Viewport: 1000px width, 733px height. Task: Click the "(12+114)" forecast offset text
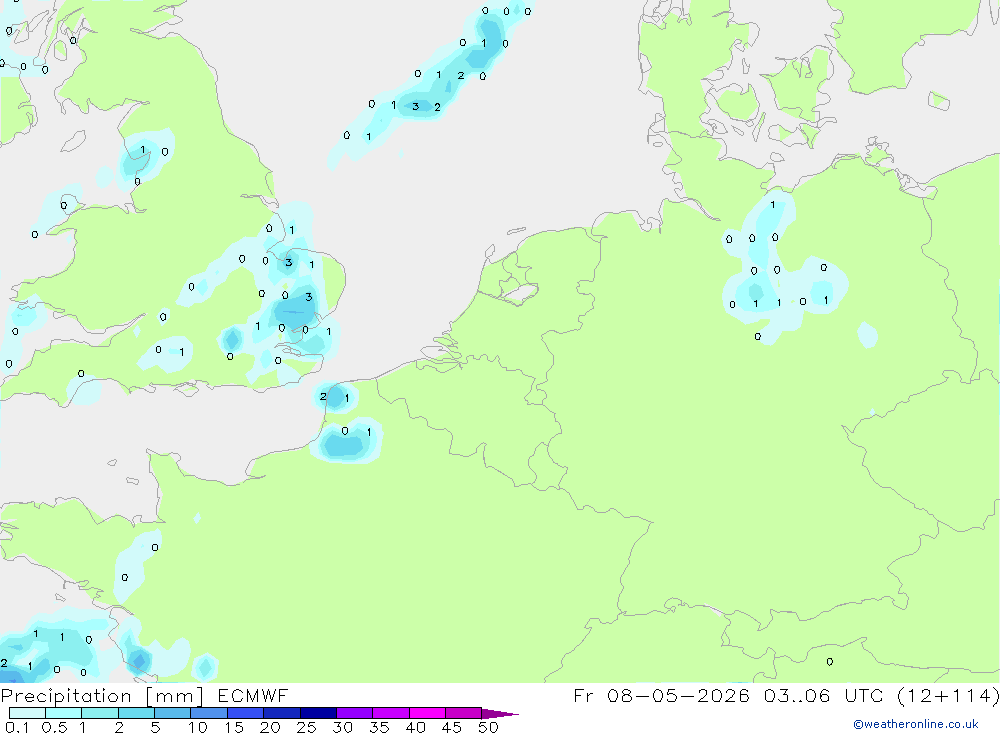[948, 696]
